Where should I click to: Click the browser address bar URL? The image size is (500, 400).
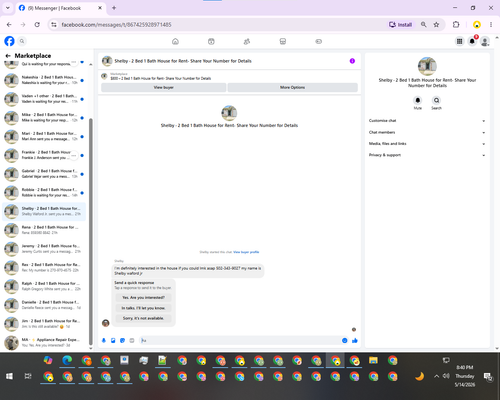[116, 25]
